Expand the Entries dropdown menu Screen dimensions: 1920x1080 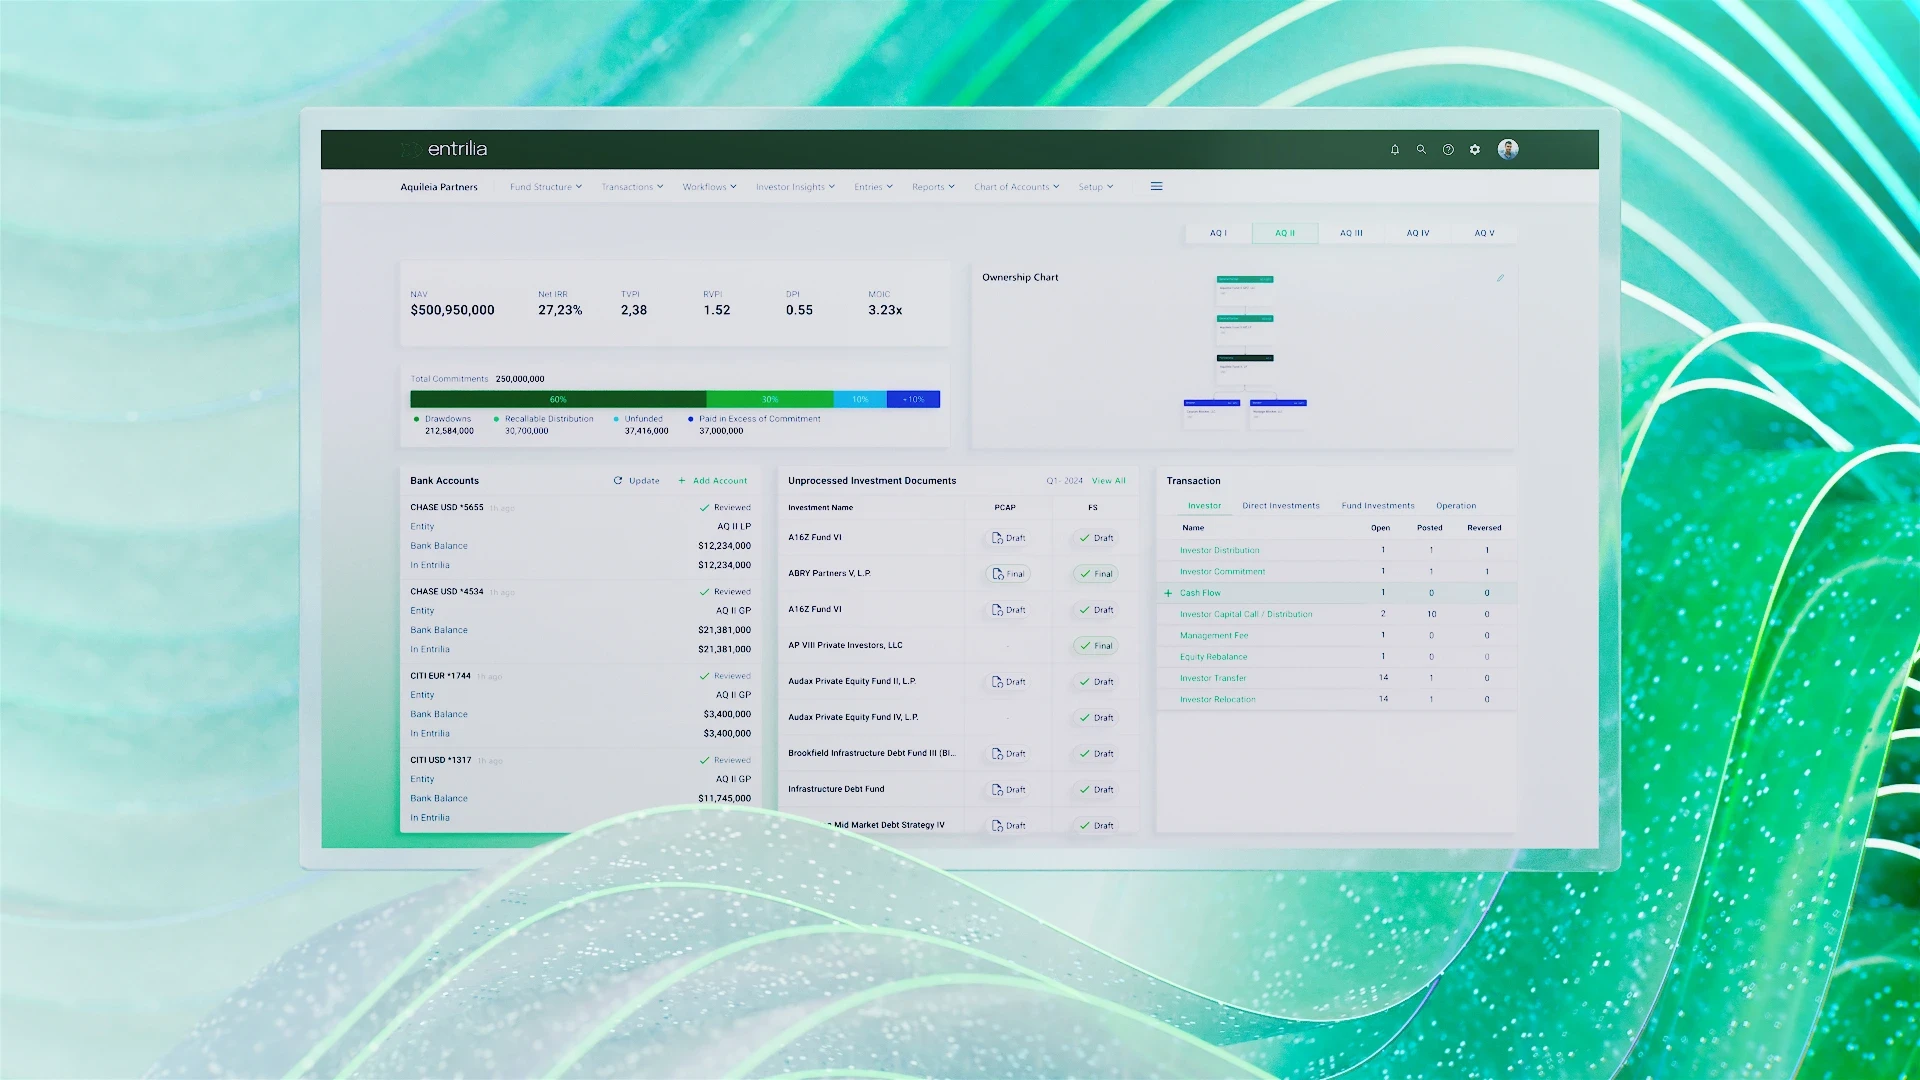coord(873,187)
